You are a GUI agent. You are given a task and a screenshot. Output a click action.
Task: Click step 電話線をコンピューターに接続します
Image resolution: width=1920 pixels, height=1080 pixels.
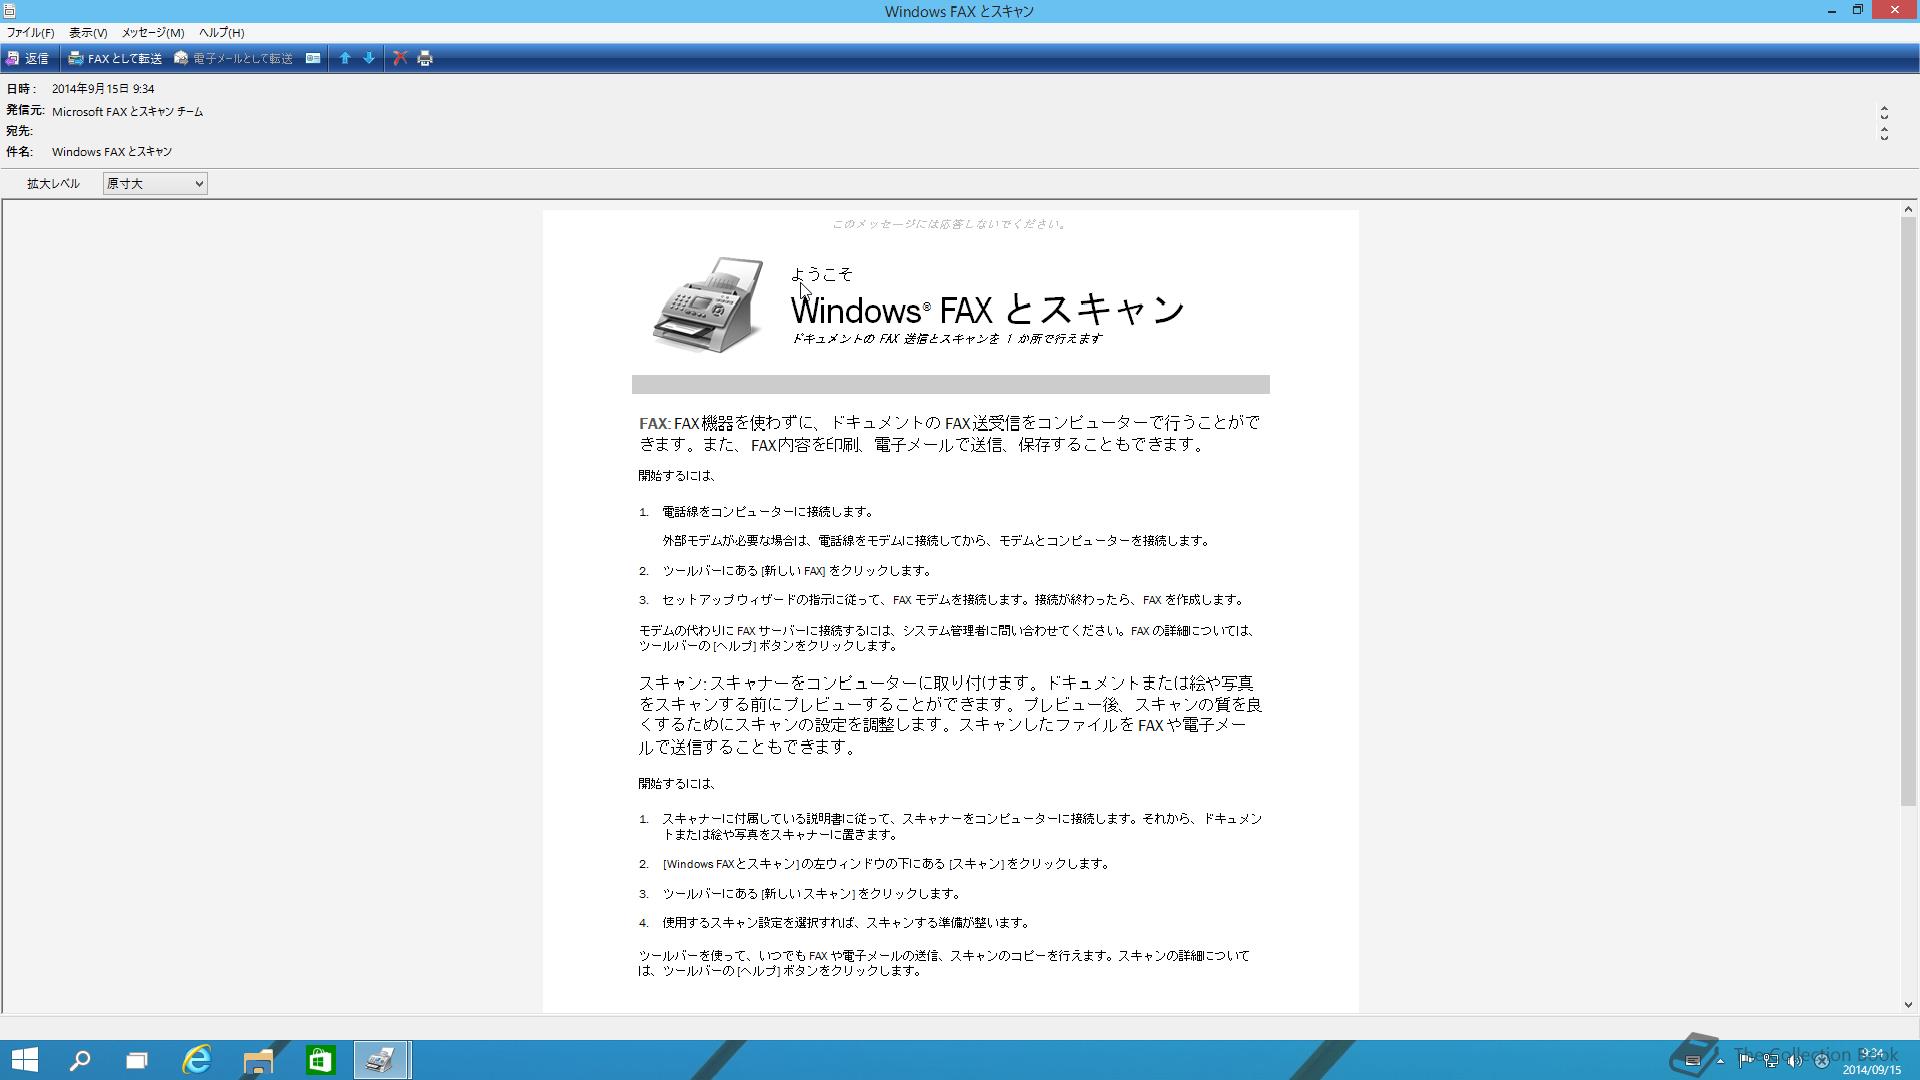(768, 512)
